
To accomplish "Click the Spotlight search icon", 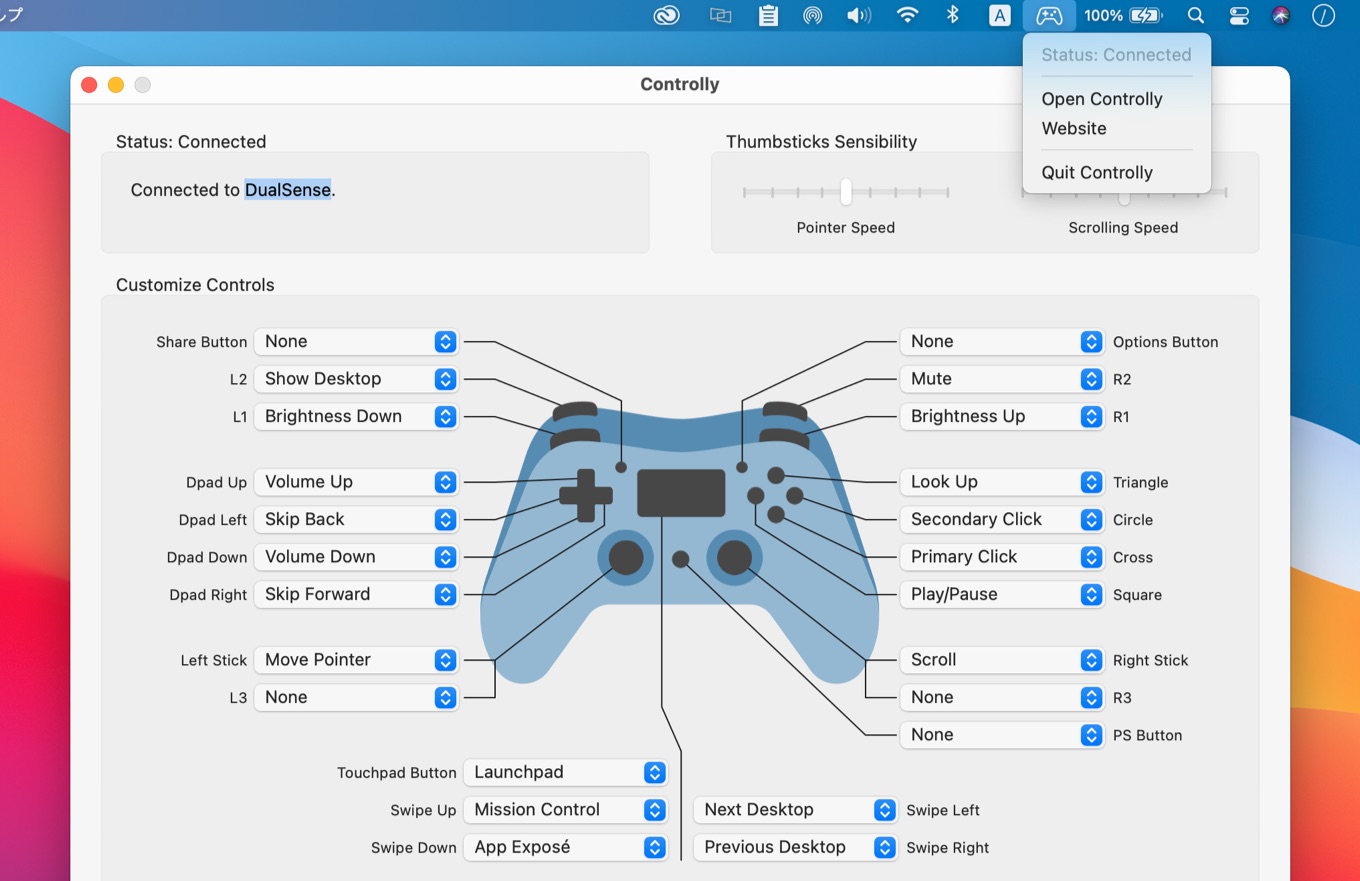I will tap(1194, 15).
